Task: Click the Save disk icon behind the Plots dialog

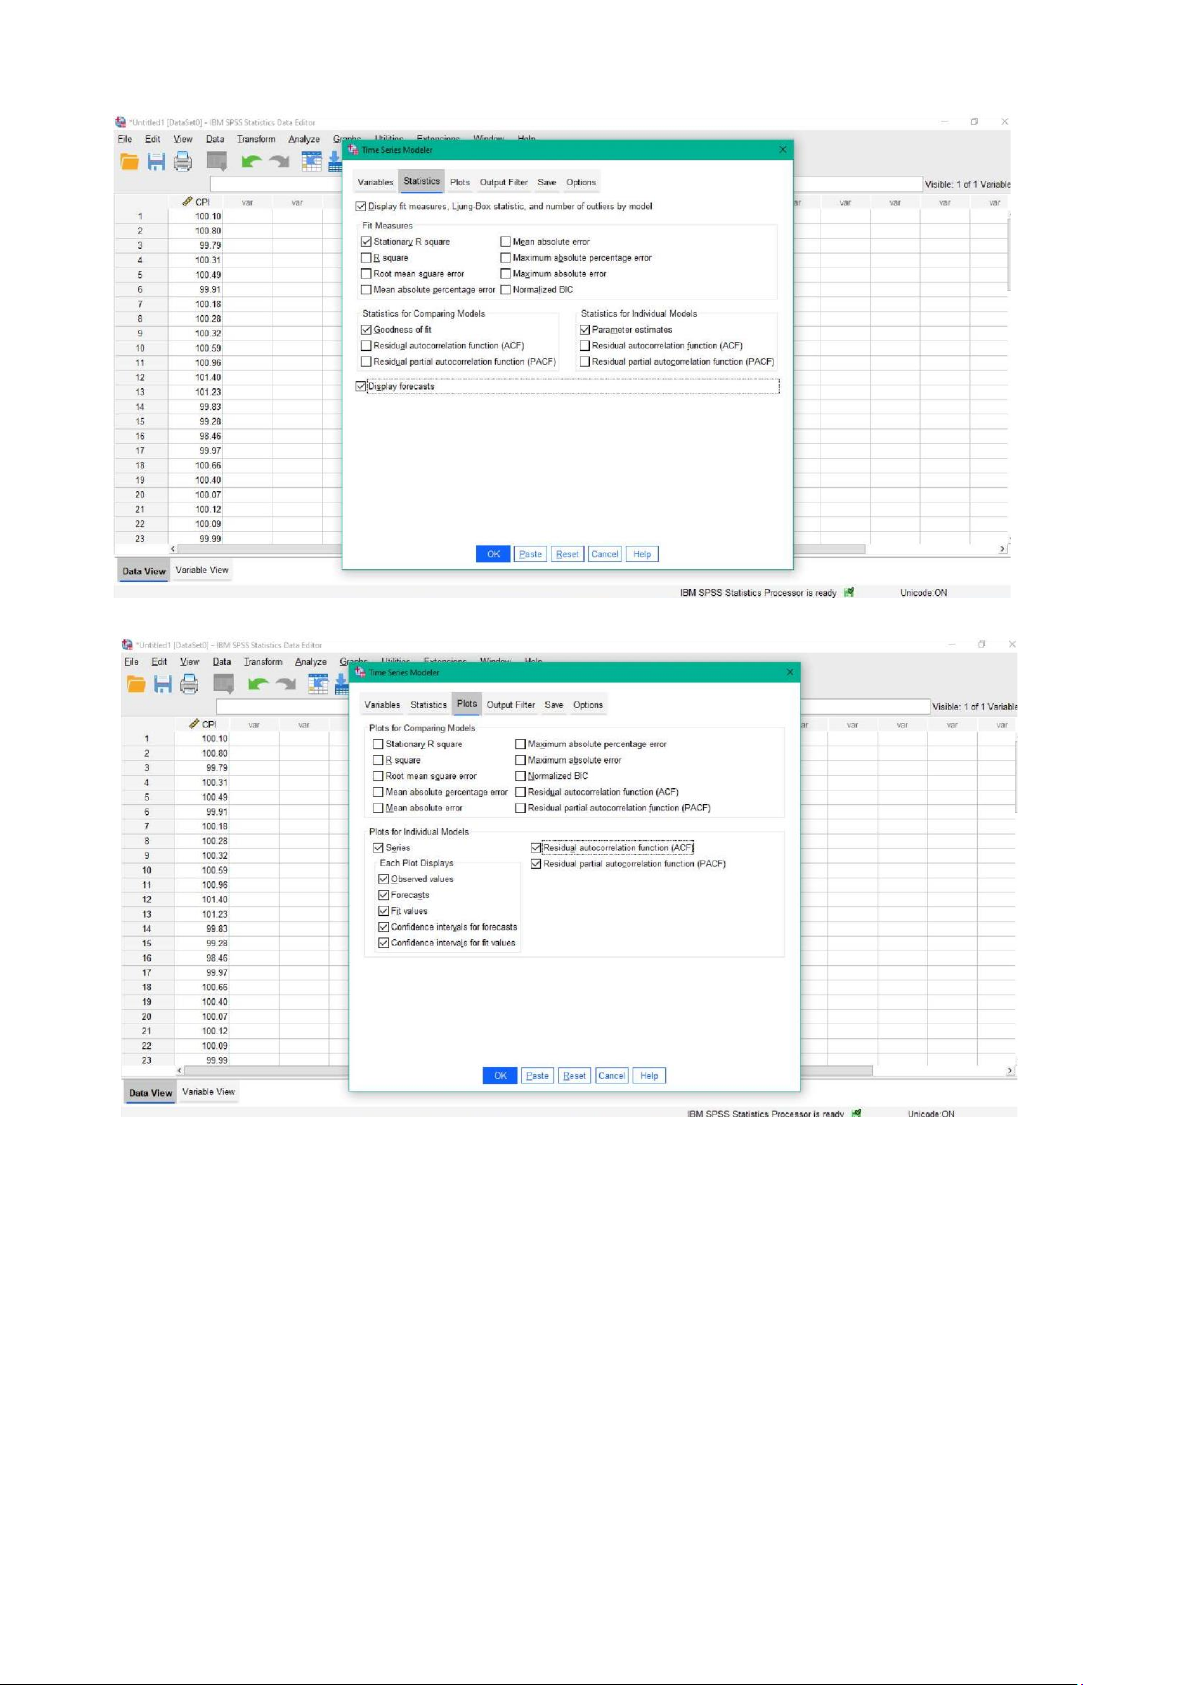Action: pyautogui.click(x=163, y=684)
